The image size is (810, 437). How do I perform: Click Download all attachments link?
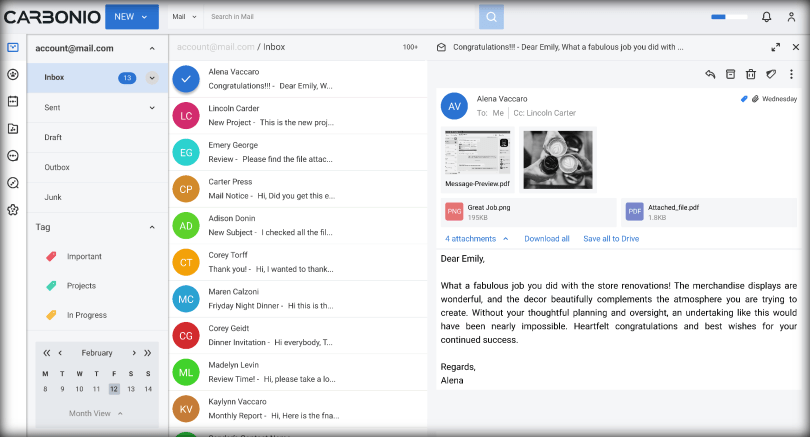pos(547,239)
